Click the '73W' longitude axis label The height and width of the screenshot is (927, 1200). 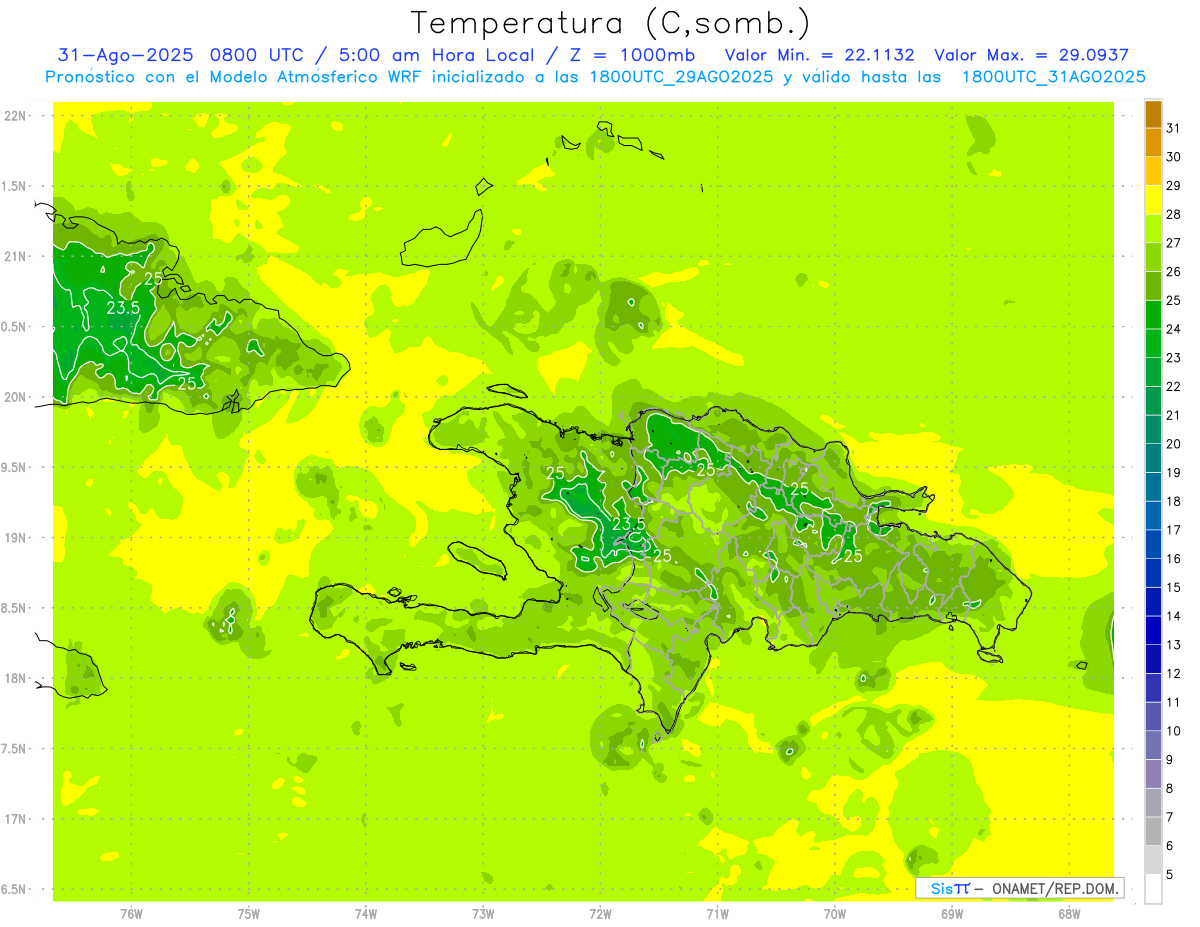[483, 914]
